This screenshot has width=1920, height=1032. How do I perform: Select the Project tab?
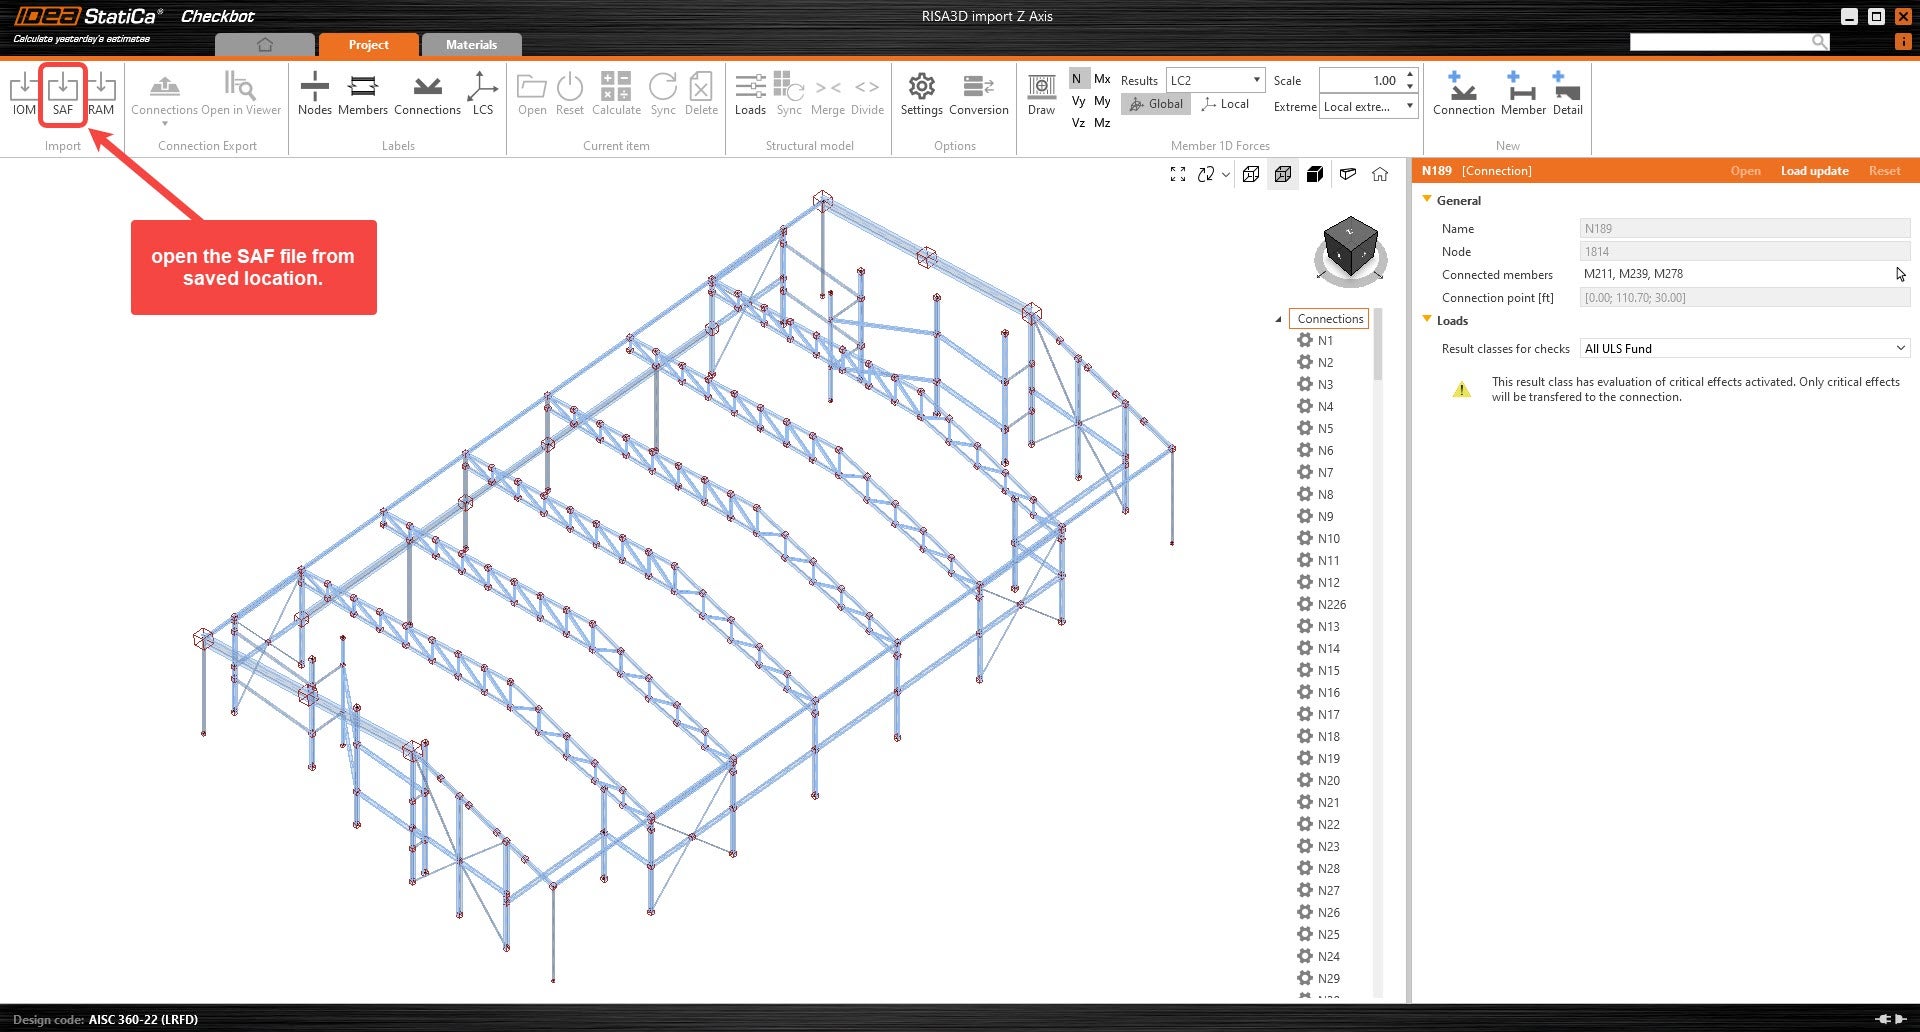(x=368, y=44)
